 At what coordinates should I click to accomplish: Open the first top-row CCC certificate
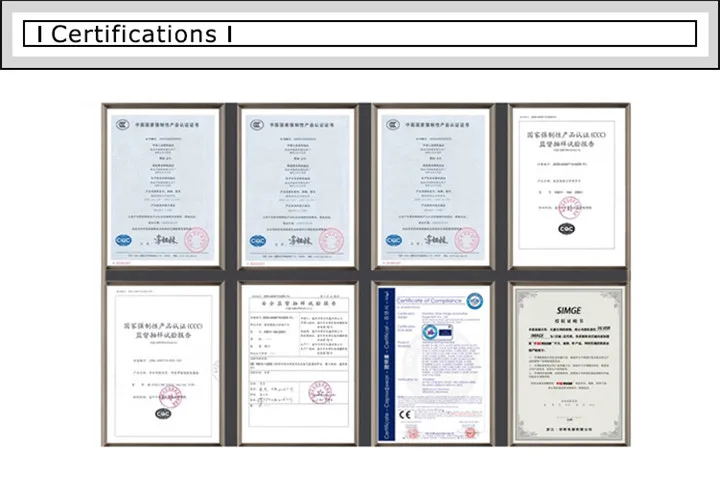(161, 186)
